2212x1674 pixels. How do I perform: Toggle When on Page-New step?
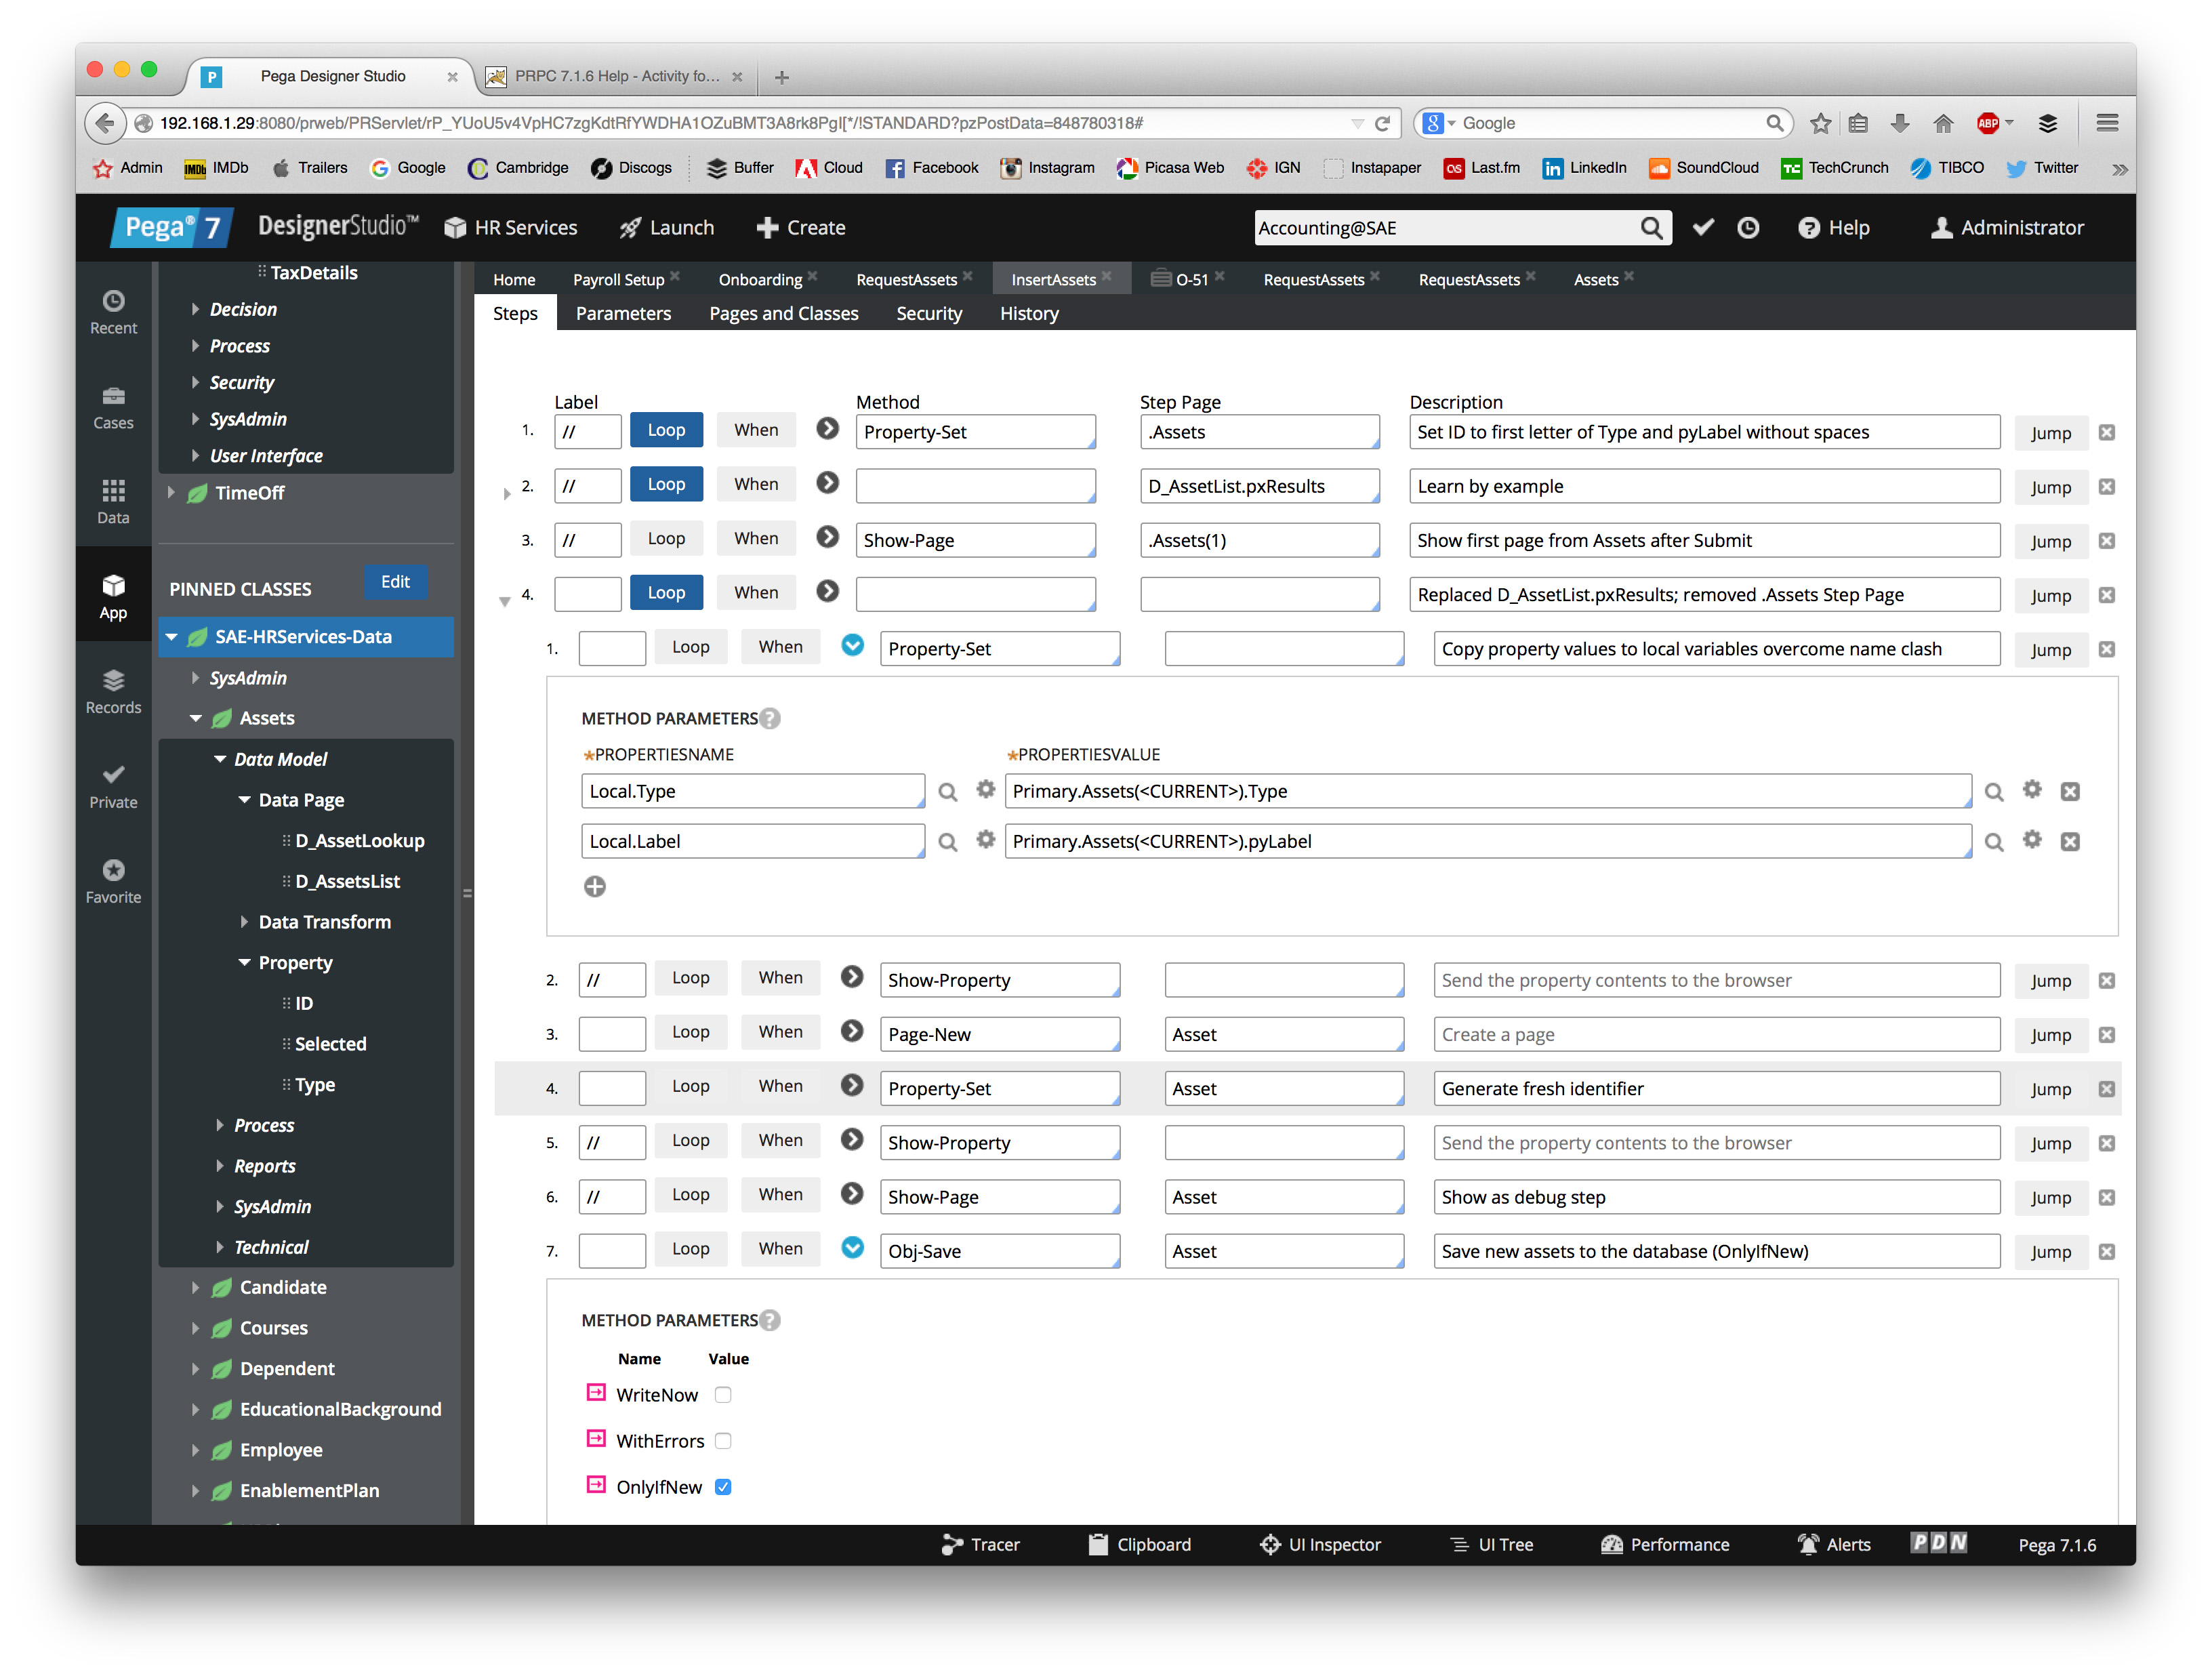coord(780,1031)
